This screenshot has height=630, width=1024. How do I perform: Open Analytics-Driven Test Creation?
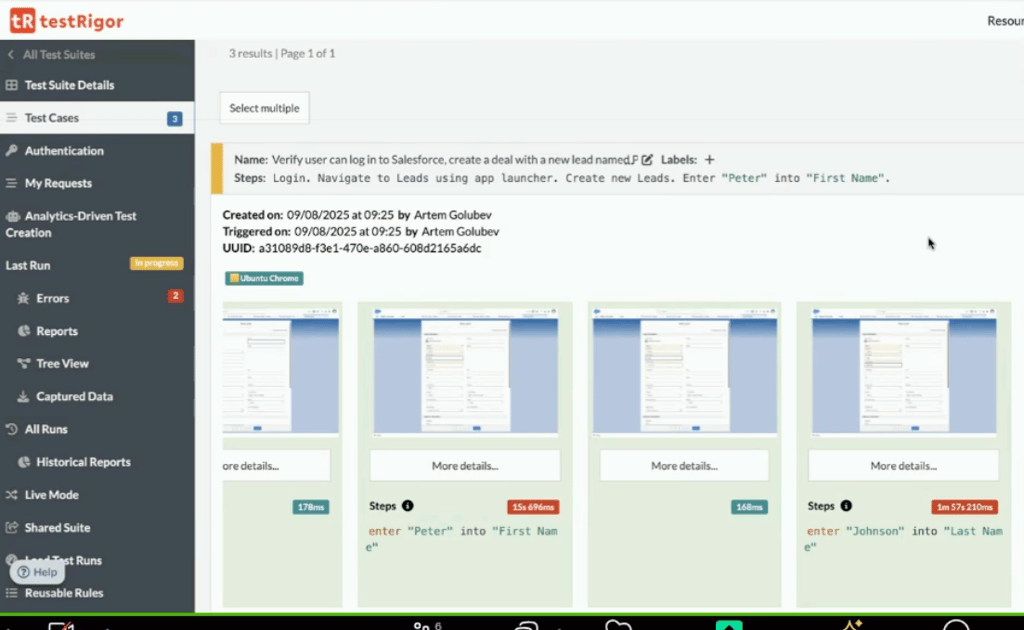click(x=71, y=224)
